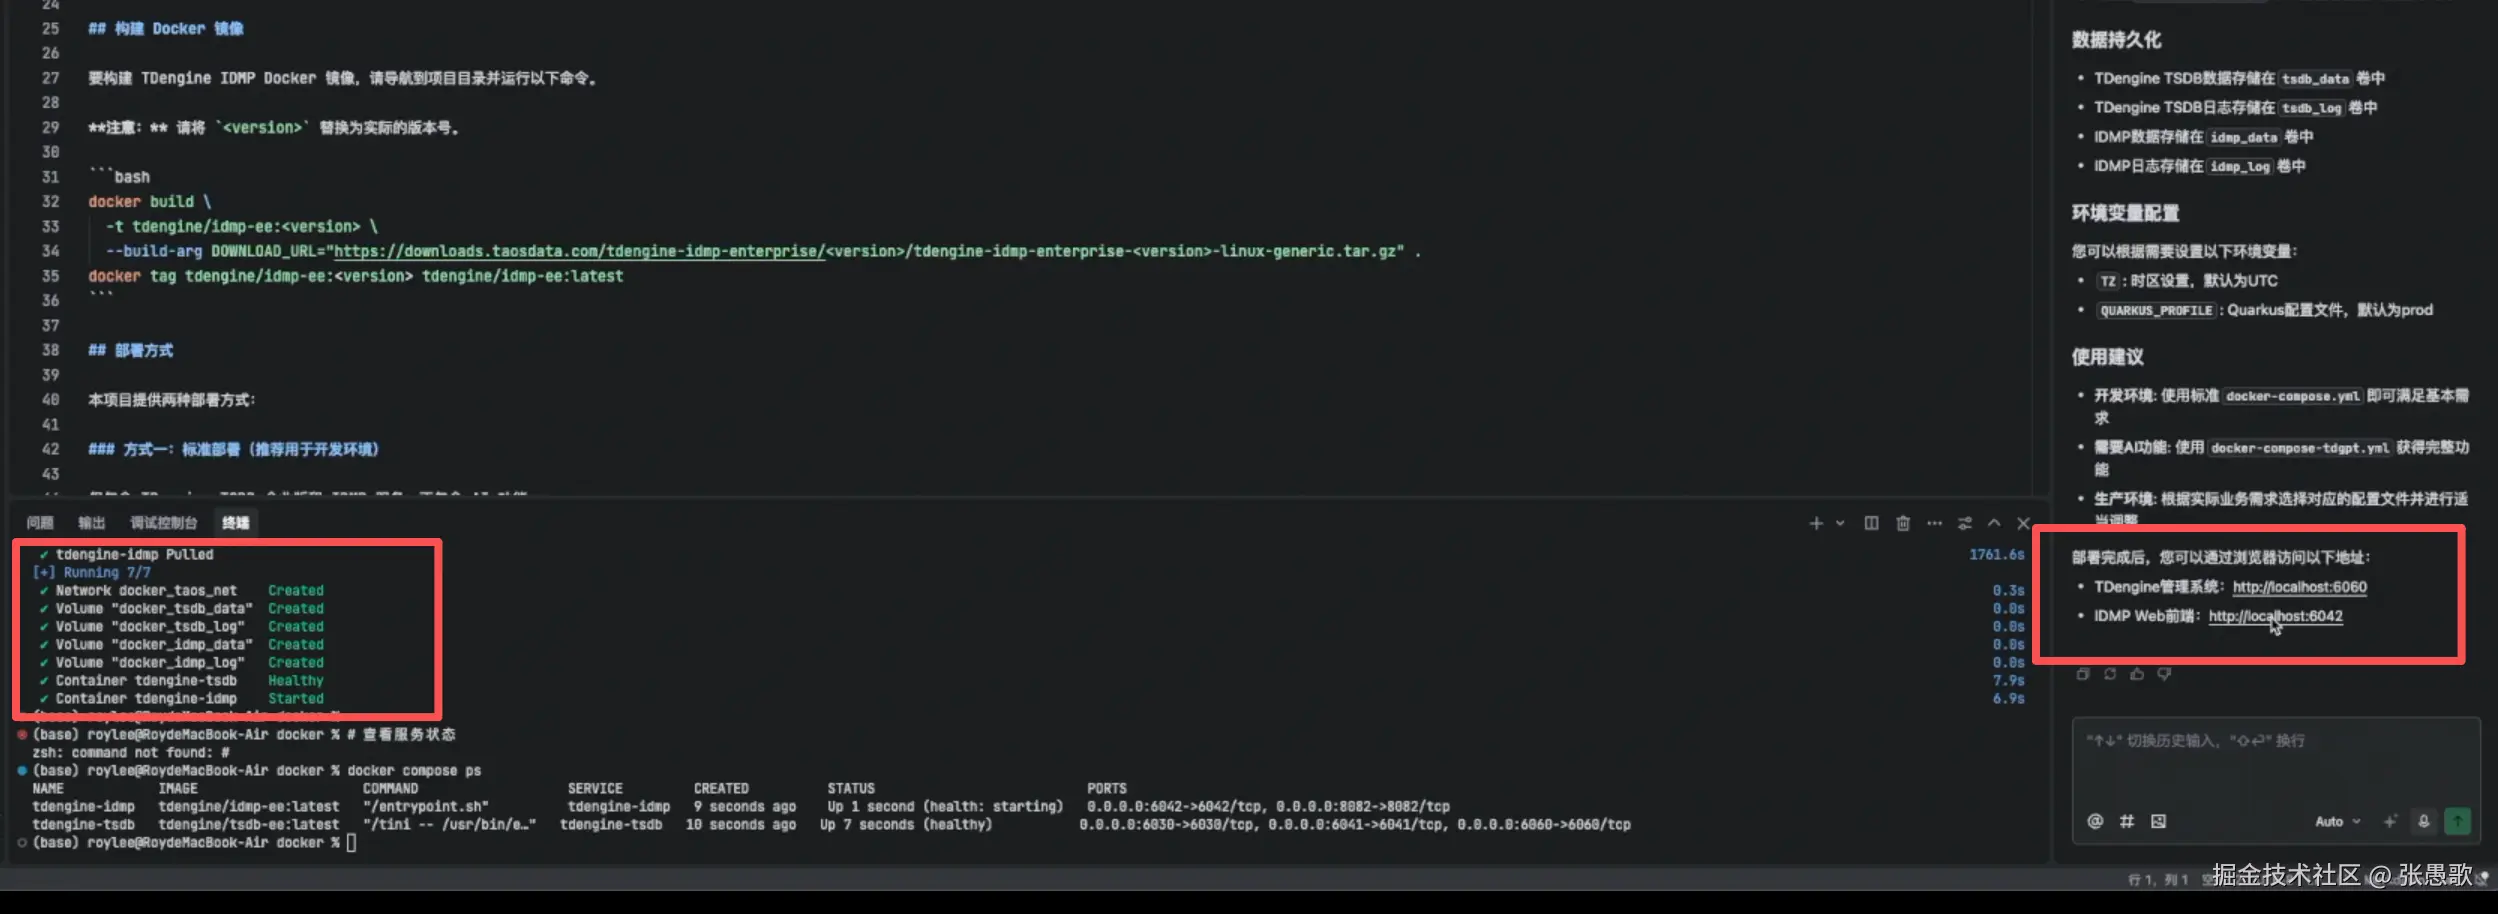Click the TZ code tag in chat
The height and width of the screenshot is (914, 2498).
(2108, 281)
